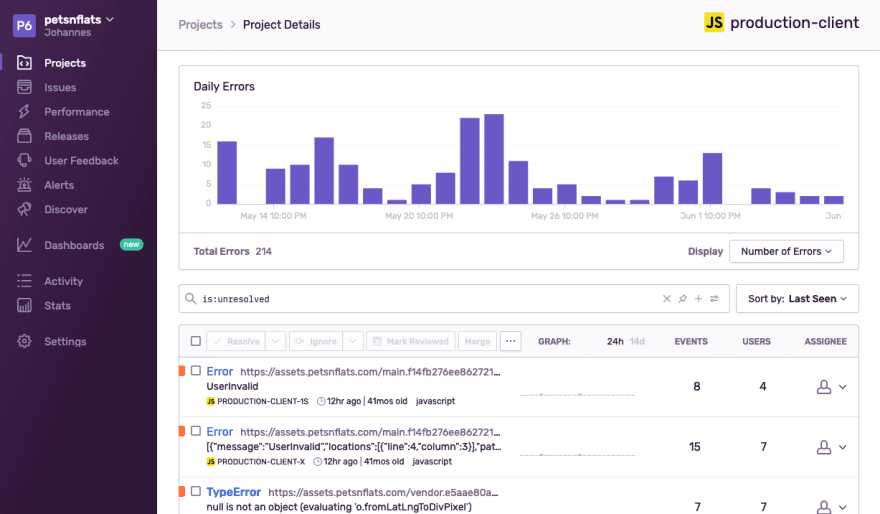Expand assignee dropdown for UserInvalid issue
The image size is (880, 514).
(x=842, y=387)
